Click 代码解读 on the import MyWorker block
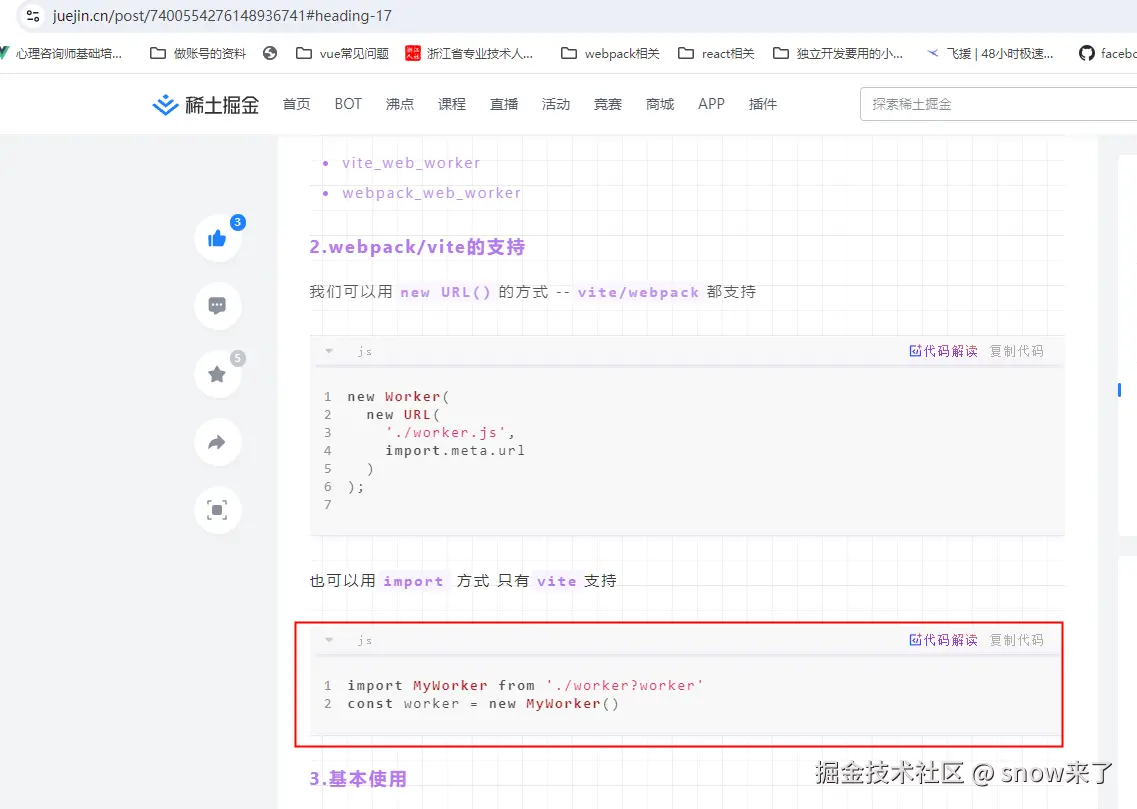The width and height of the screenshot is (1137, 809). [x=943, y=640]
